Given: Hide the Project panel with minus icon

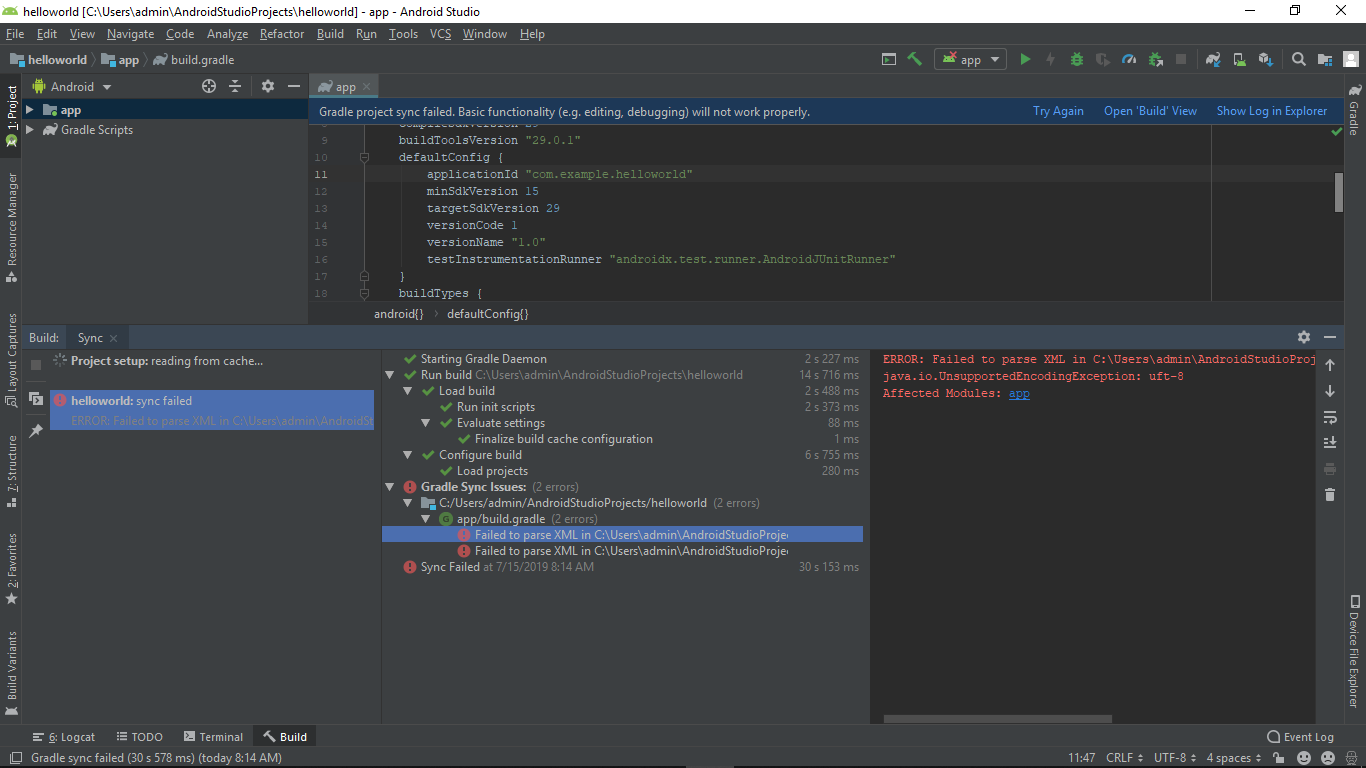Looking at the screenshot, I should [x=294, y=86].
